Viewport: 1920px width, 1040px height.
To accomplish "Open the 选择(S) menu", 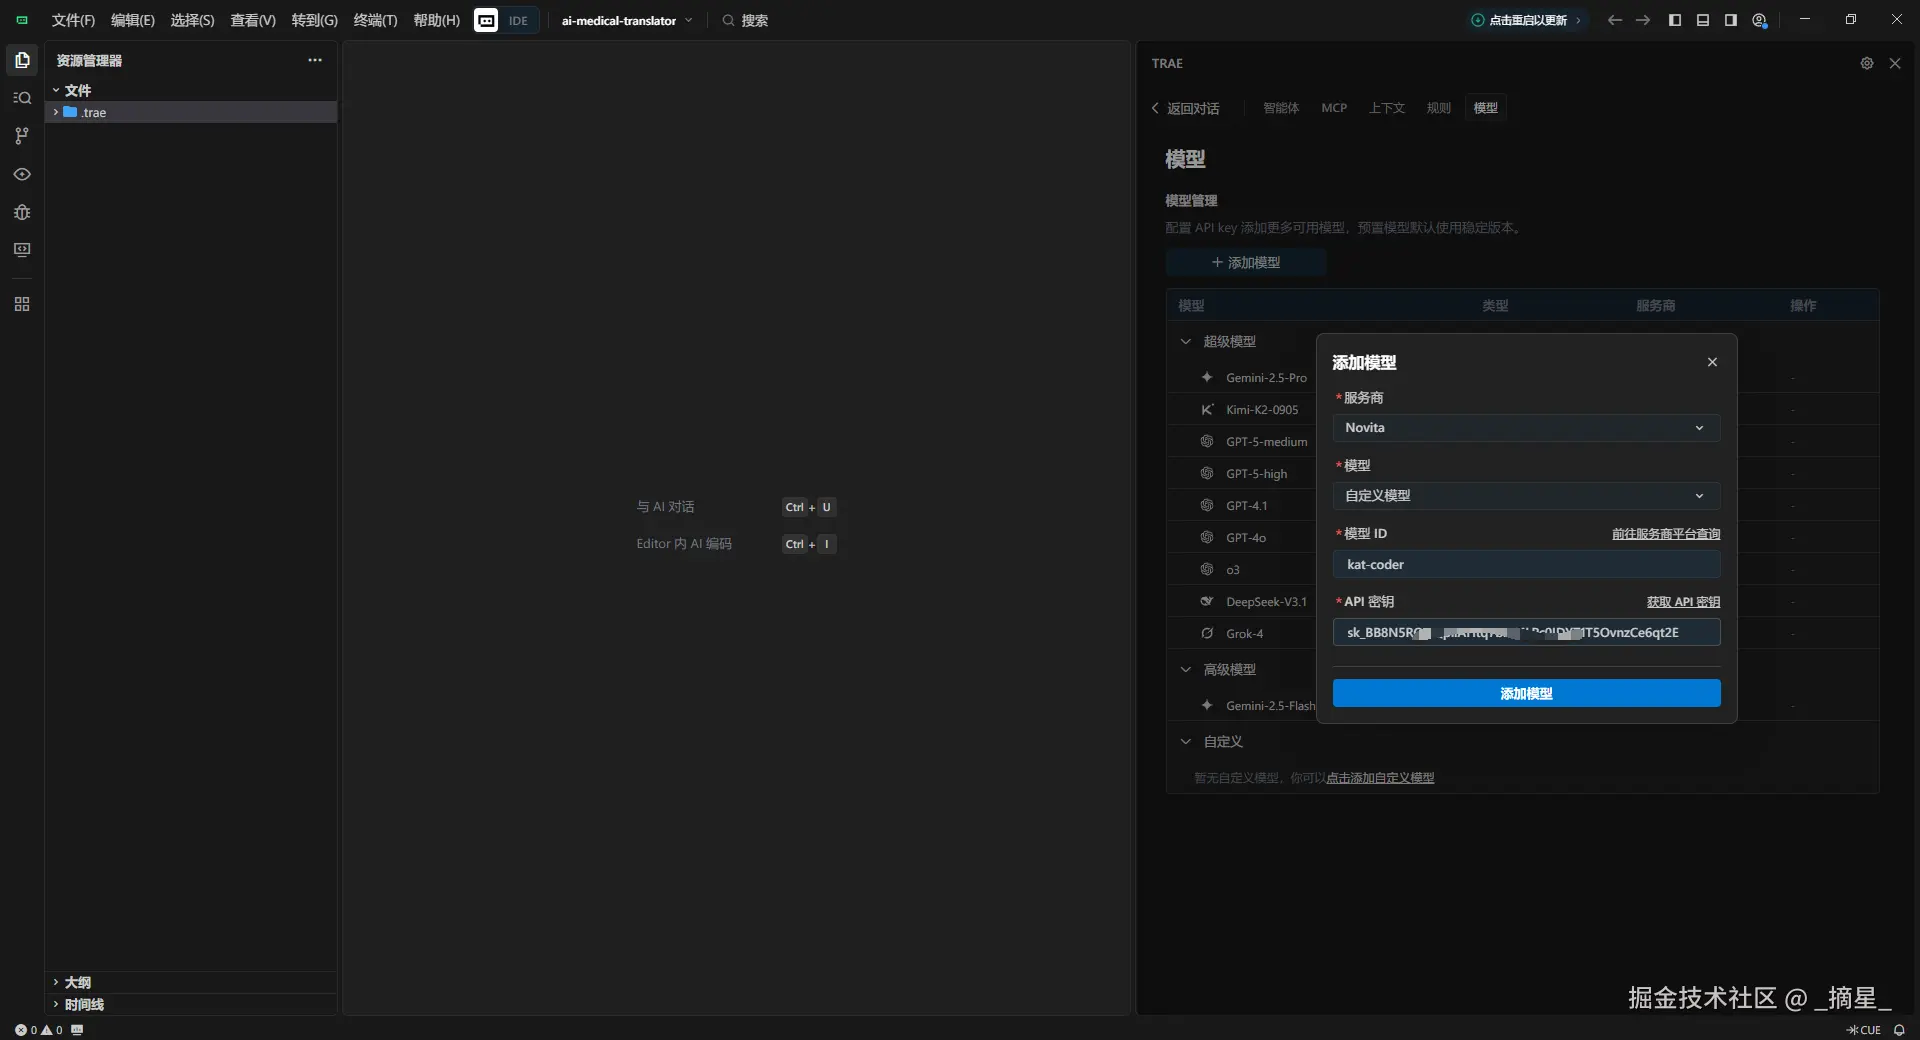I will click(x=192, y=20).
